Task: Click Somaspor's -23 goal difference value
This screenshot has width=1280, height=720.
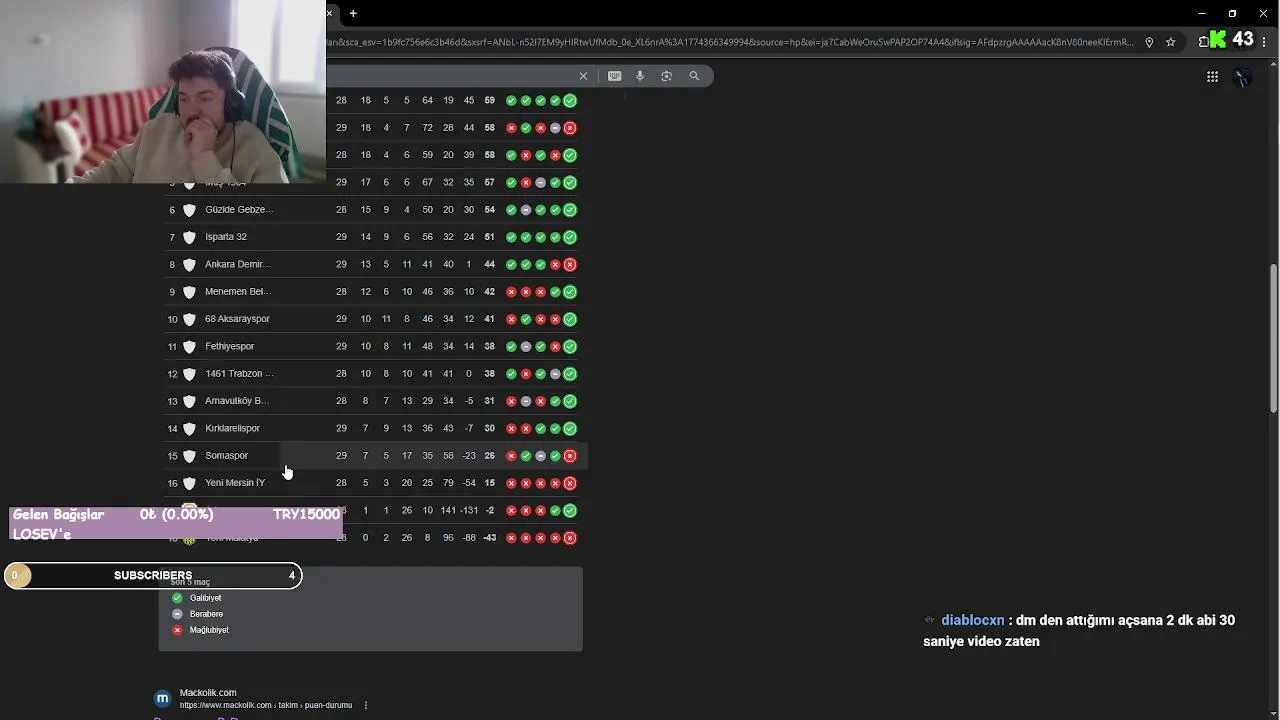Action: 468,456
